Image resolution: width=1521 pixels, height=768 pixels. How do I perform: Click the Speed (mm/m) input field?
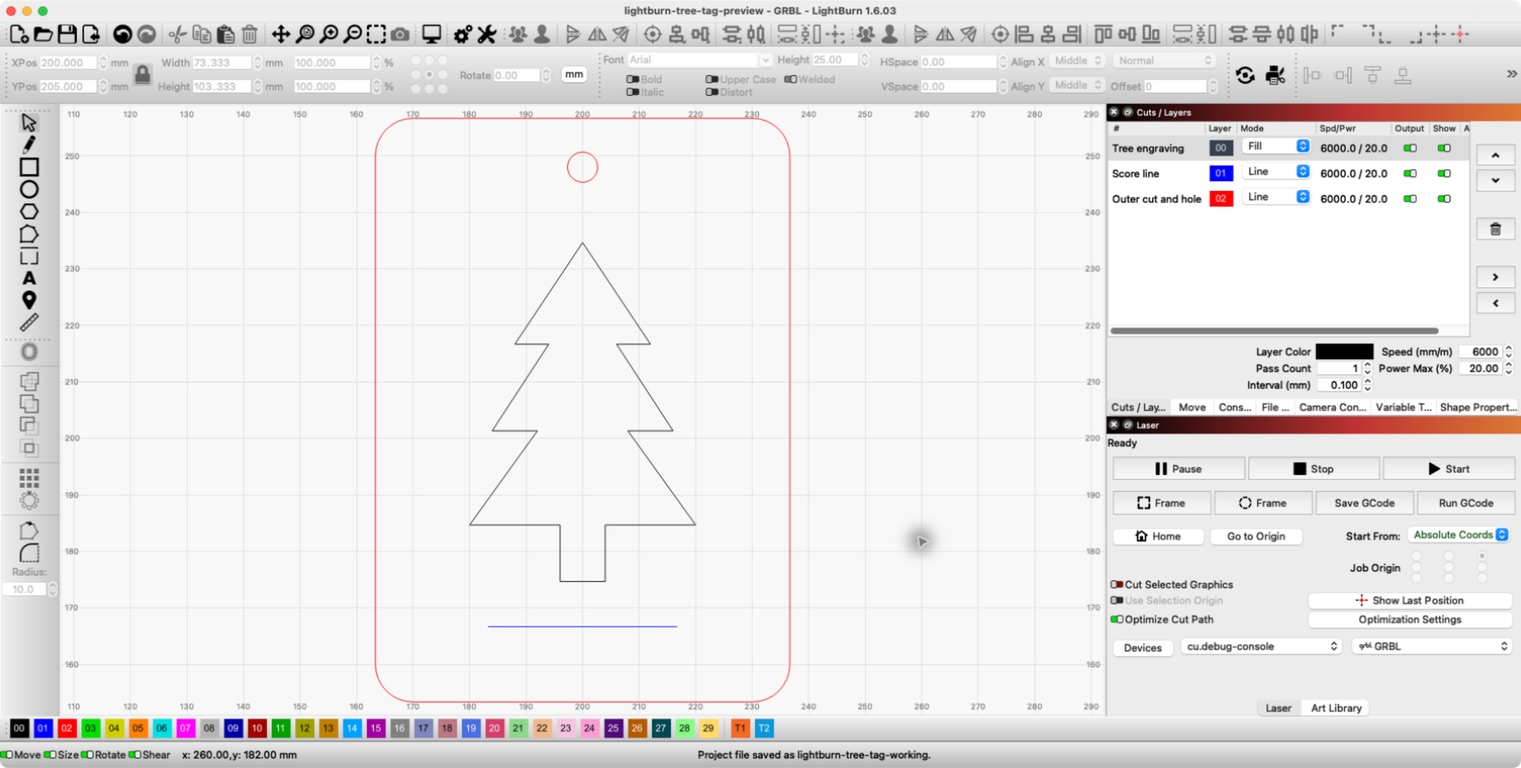click(1481, 352)
